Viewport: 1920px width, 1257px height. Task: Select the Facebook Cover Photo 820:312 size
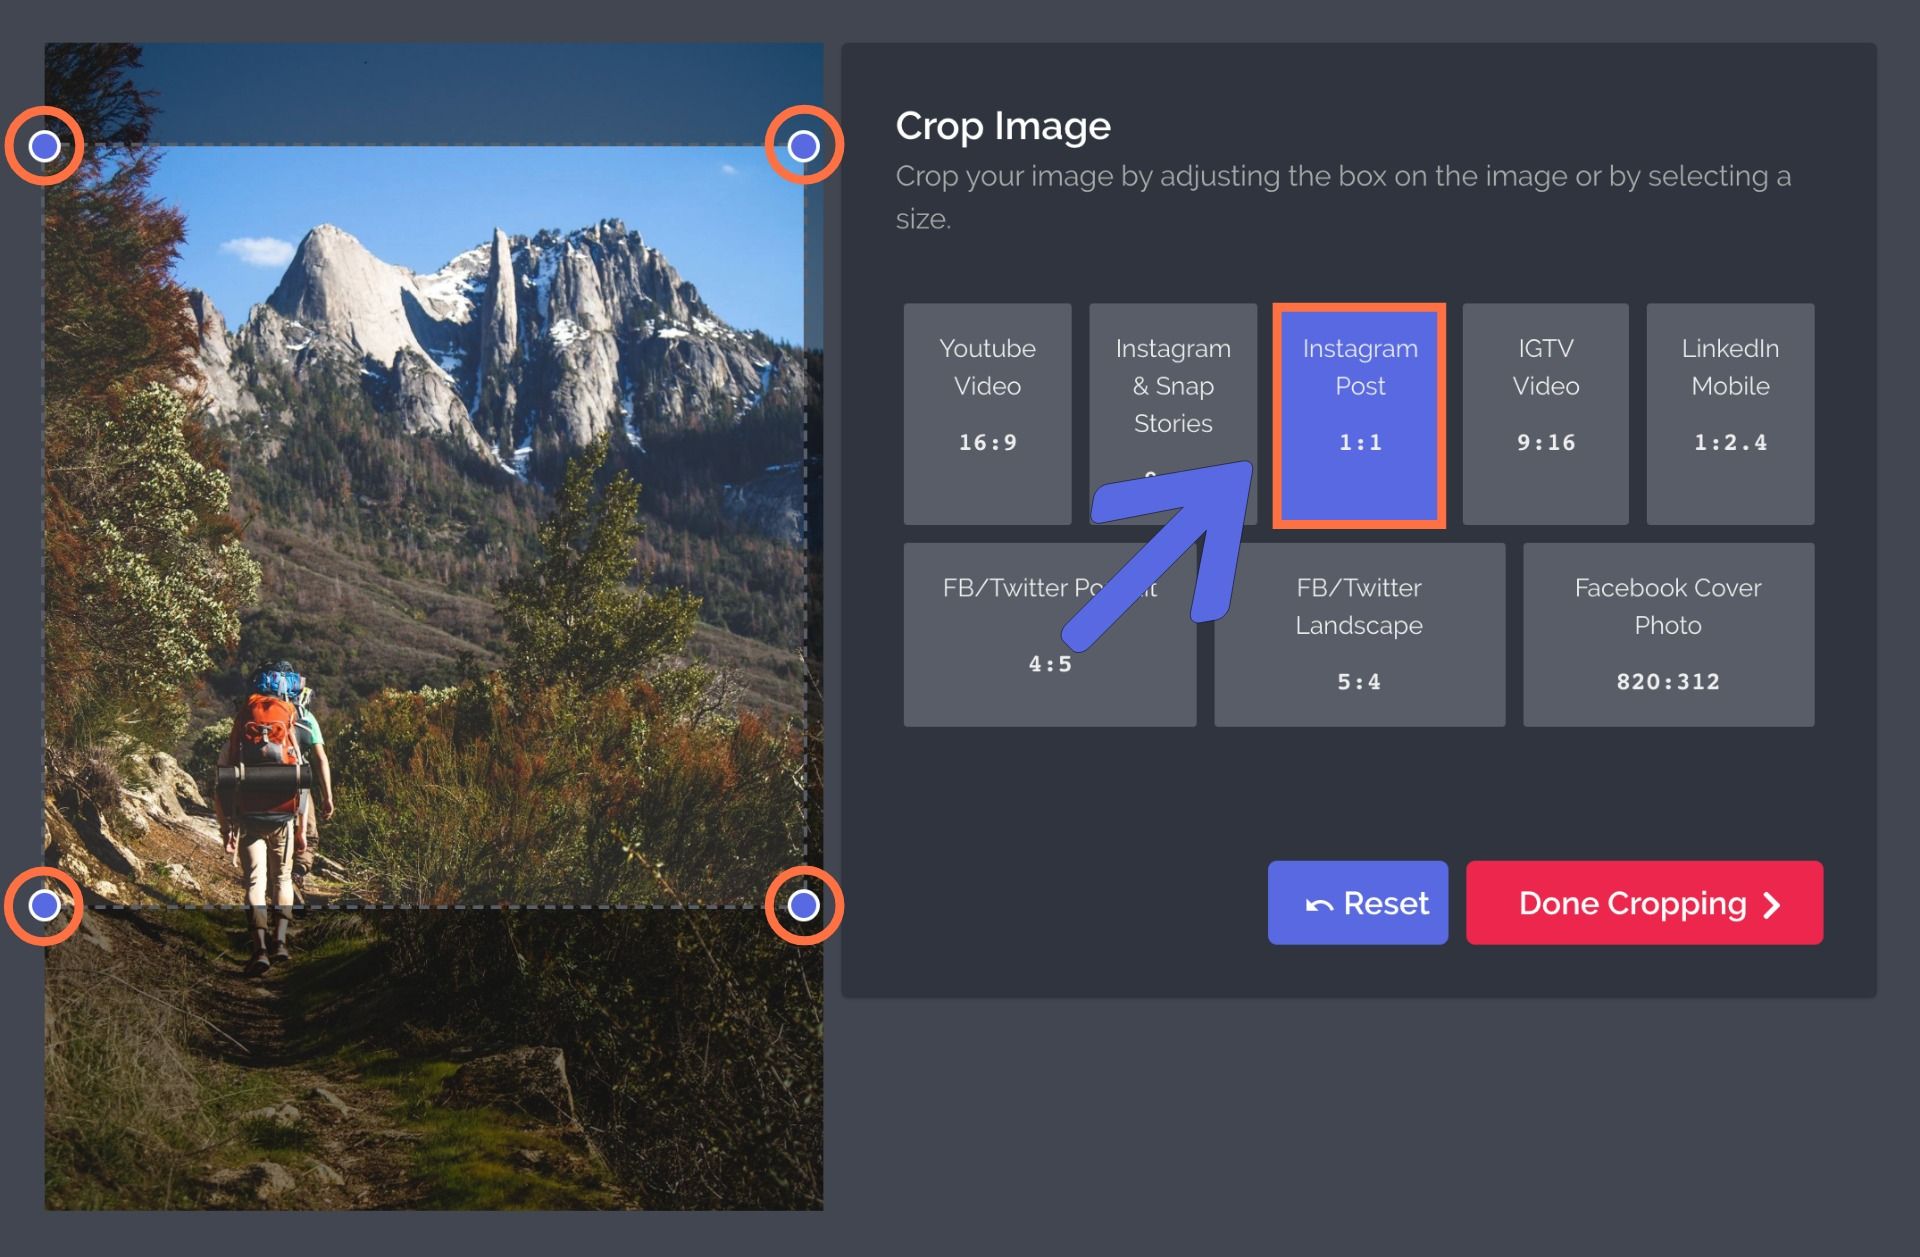[1668, 634]
